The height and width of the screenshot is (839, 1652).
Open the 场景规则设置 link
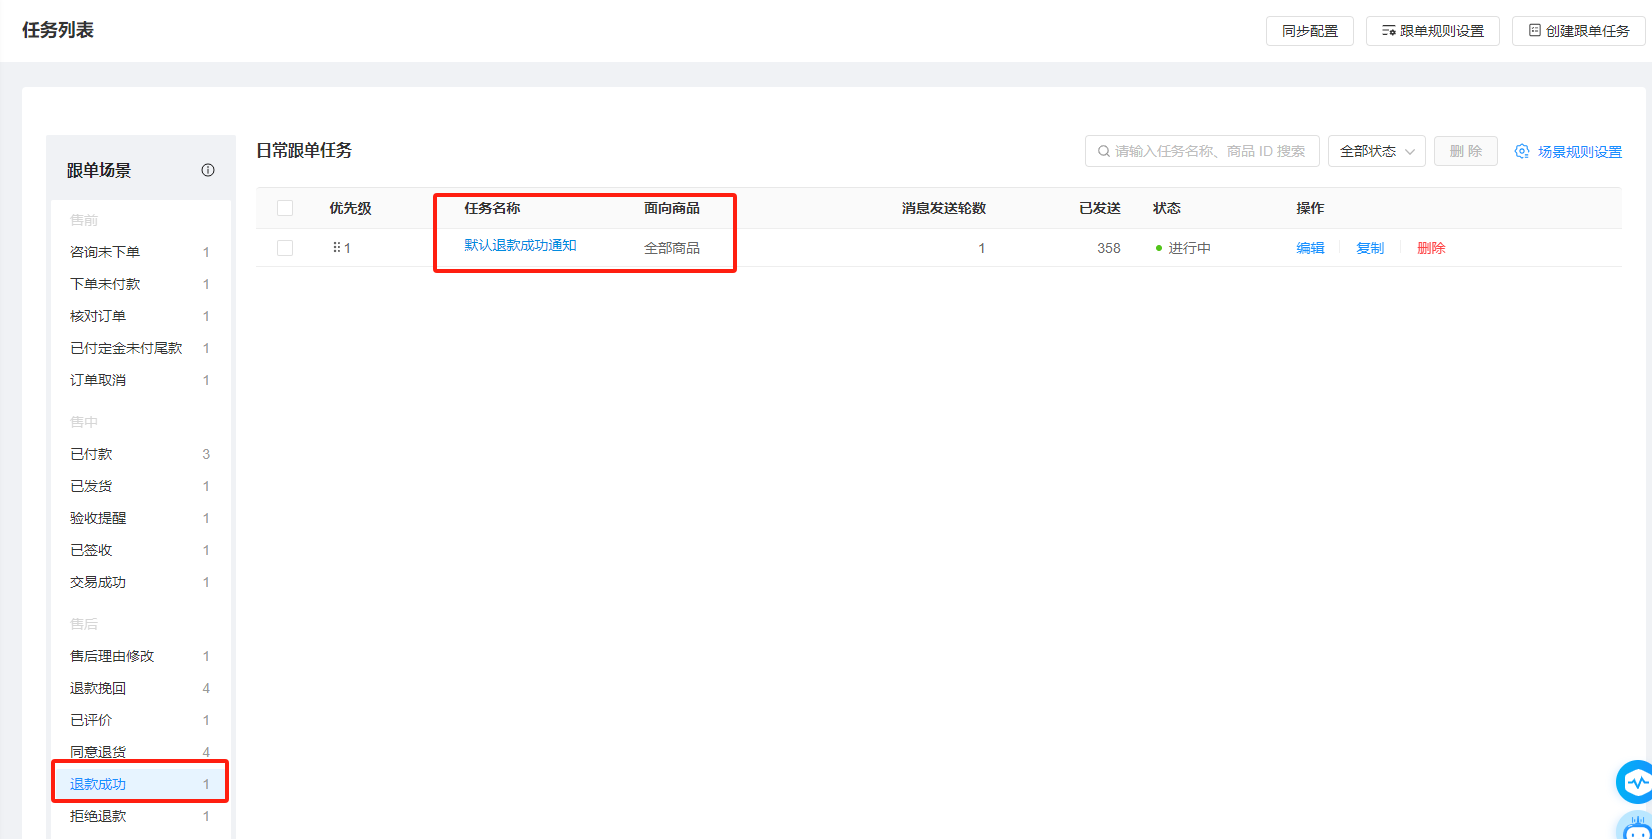(x=1580, y=152)
